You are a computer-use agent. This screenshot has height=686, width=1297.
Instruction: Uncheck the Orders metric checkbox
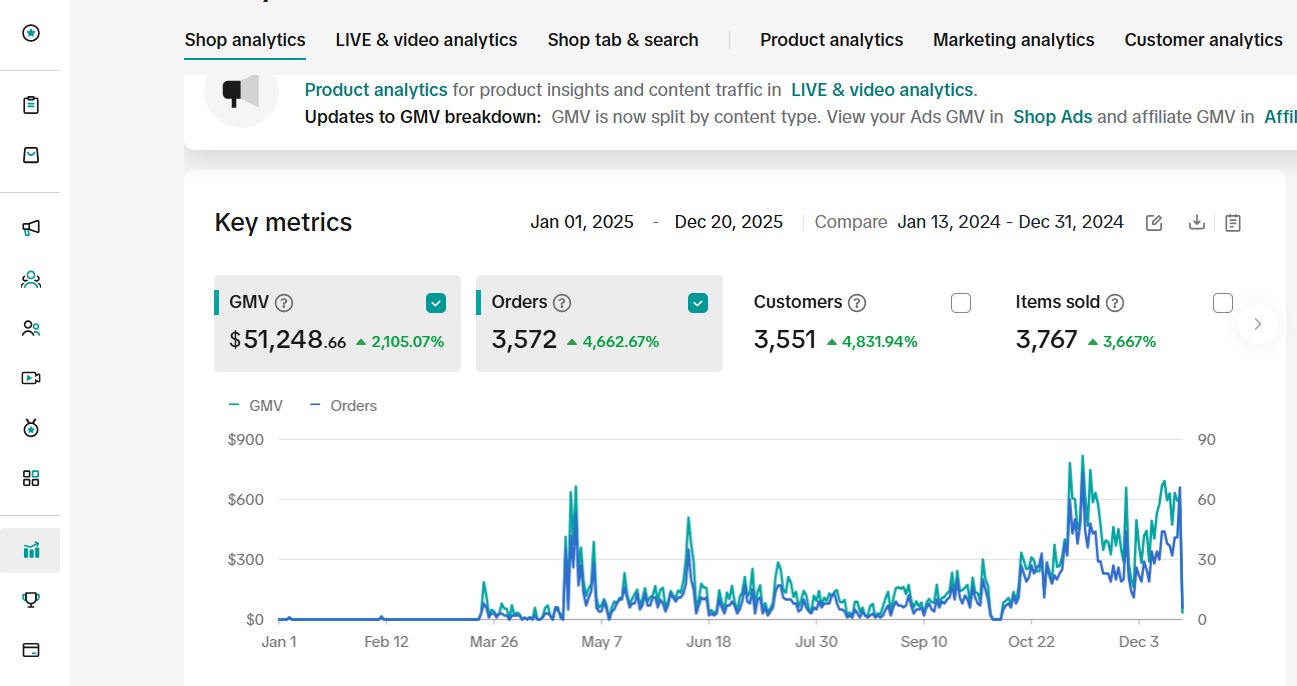click(x=698, y=303)
